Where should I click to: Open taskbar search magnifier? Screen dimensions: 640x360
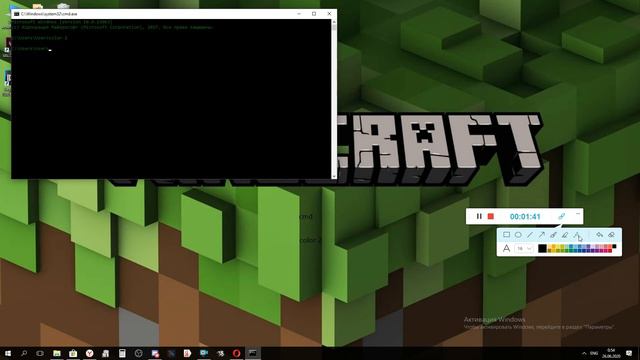(24, 353)
